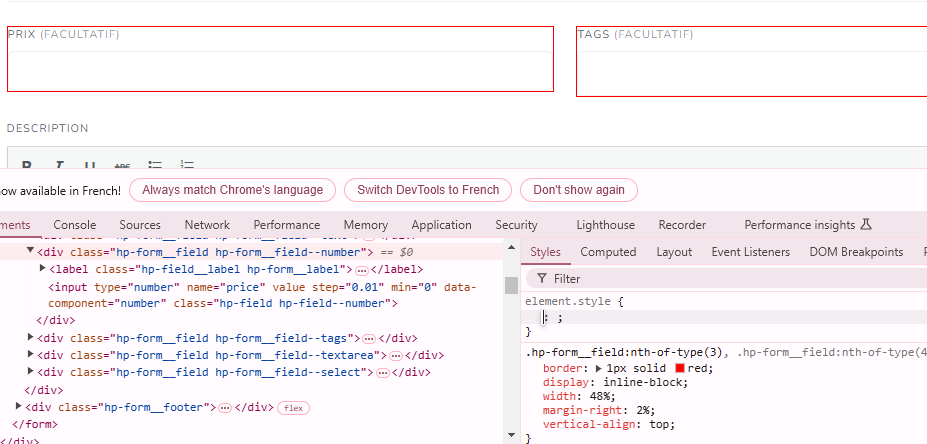Click the Elements panel scrollbar thumb
Viewport: 927px width, 444px height.
pos(511,285)
